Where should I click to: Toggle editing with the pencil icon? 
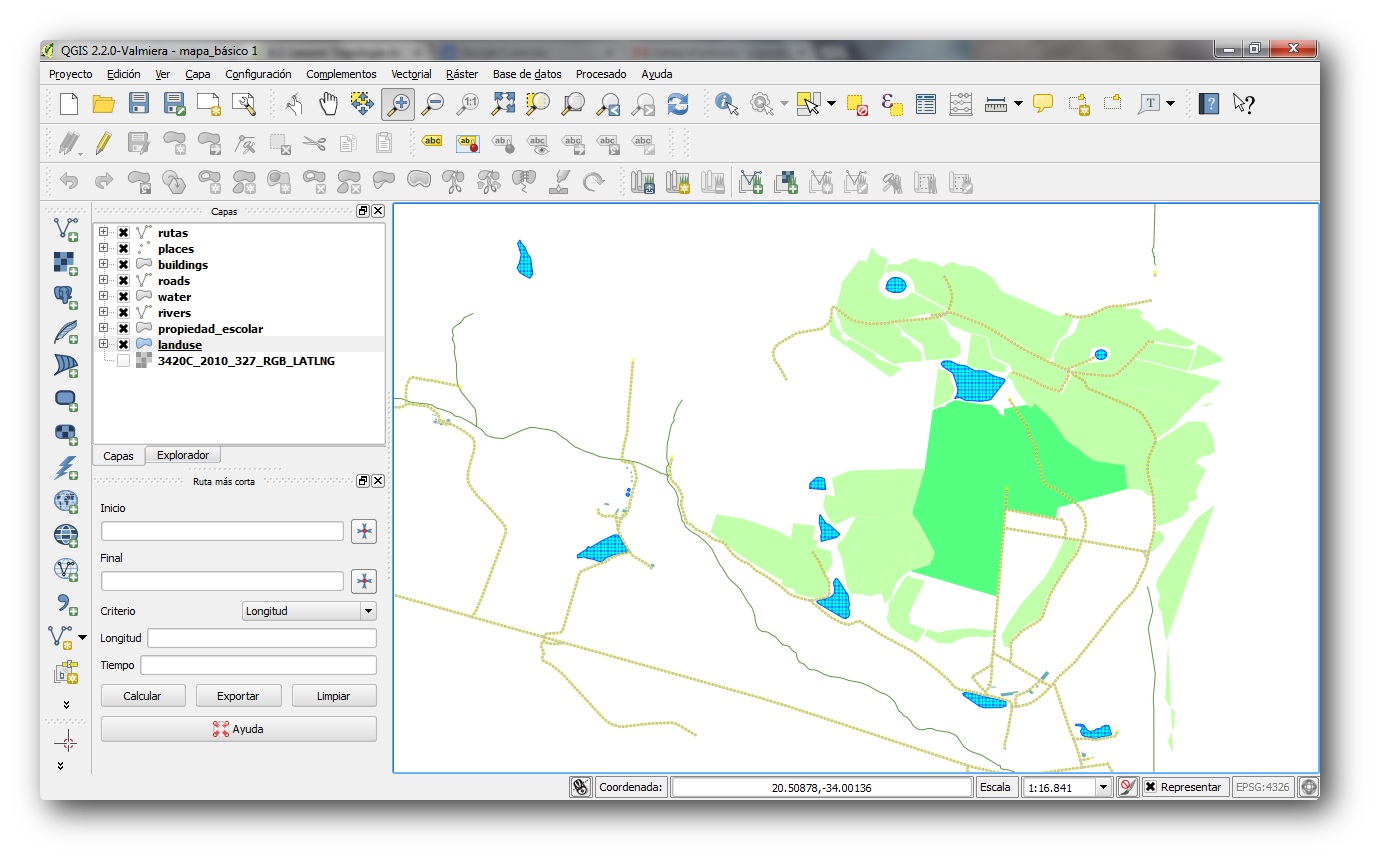[103, 143]
